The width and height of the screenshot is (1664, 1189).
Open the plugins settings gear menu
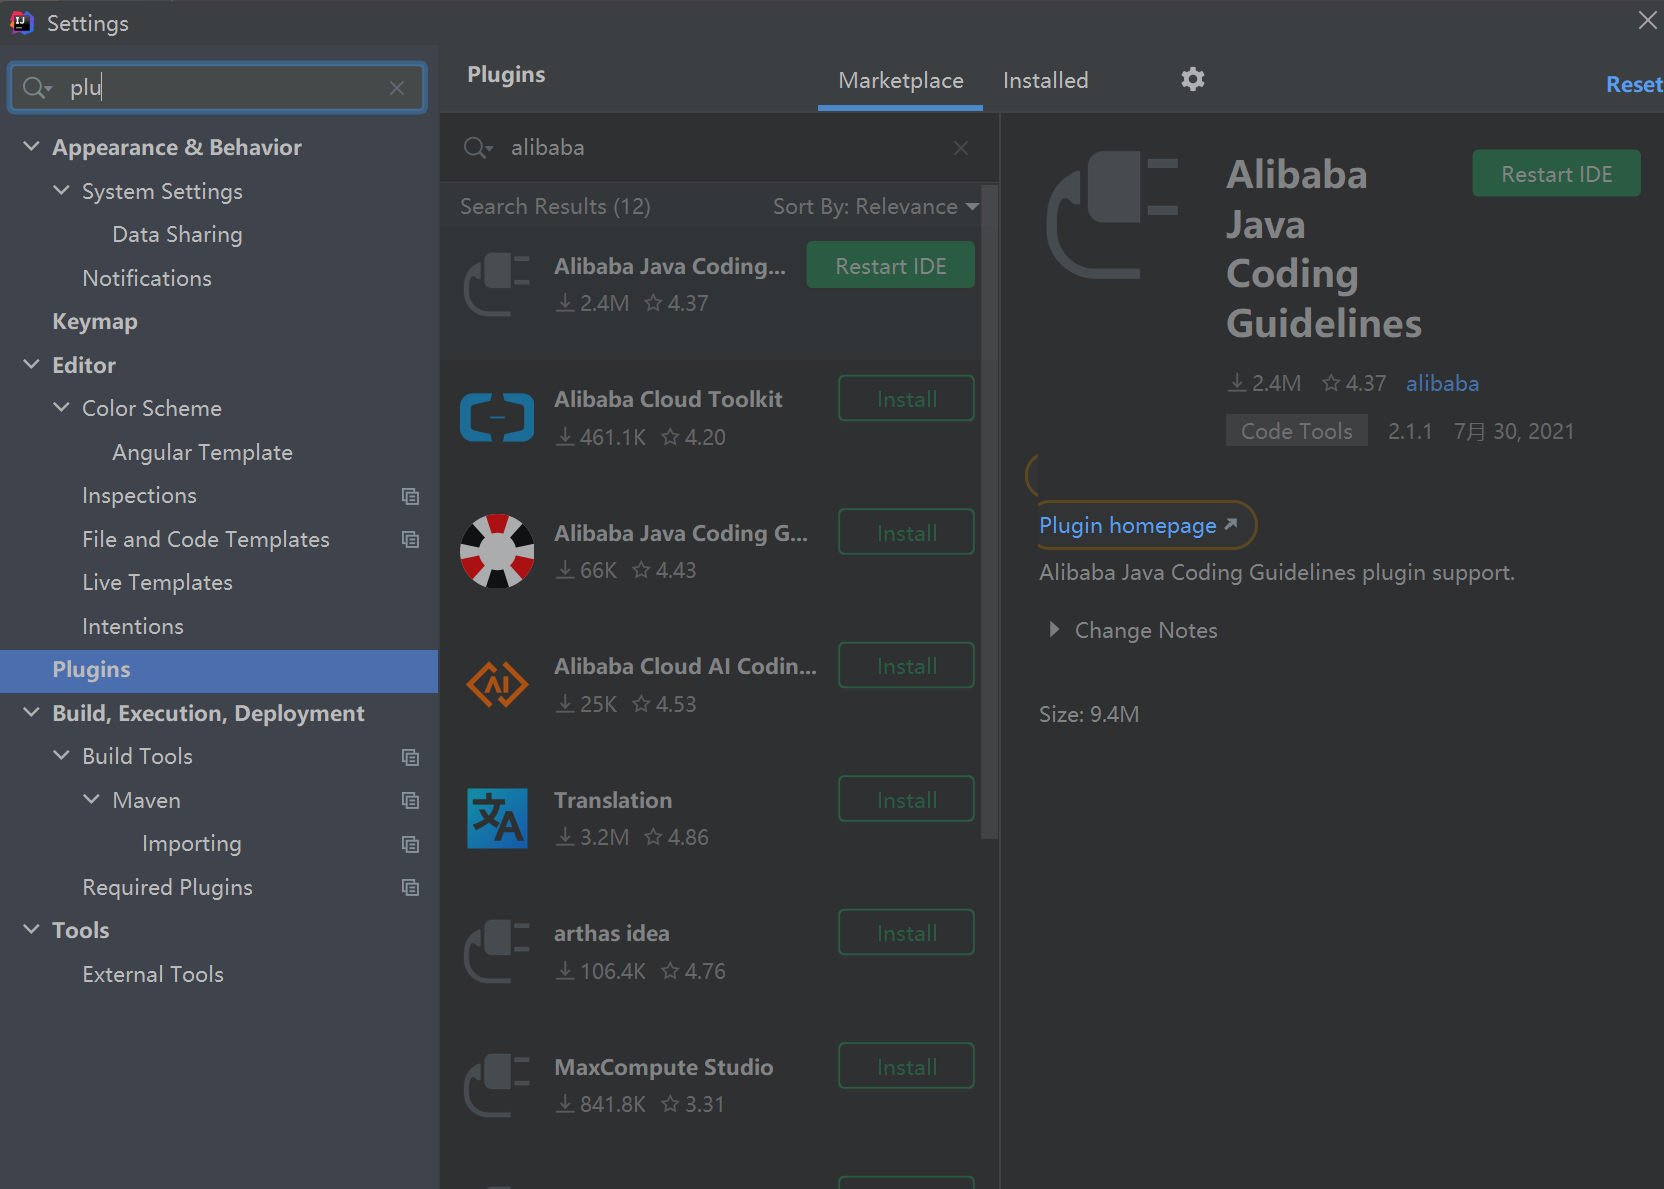(1192, 79)
